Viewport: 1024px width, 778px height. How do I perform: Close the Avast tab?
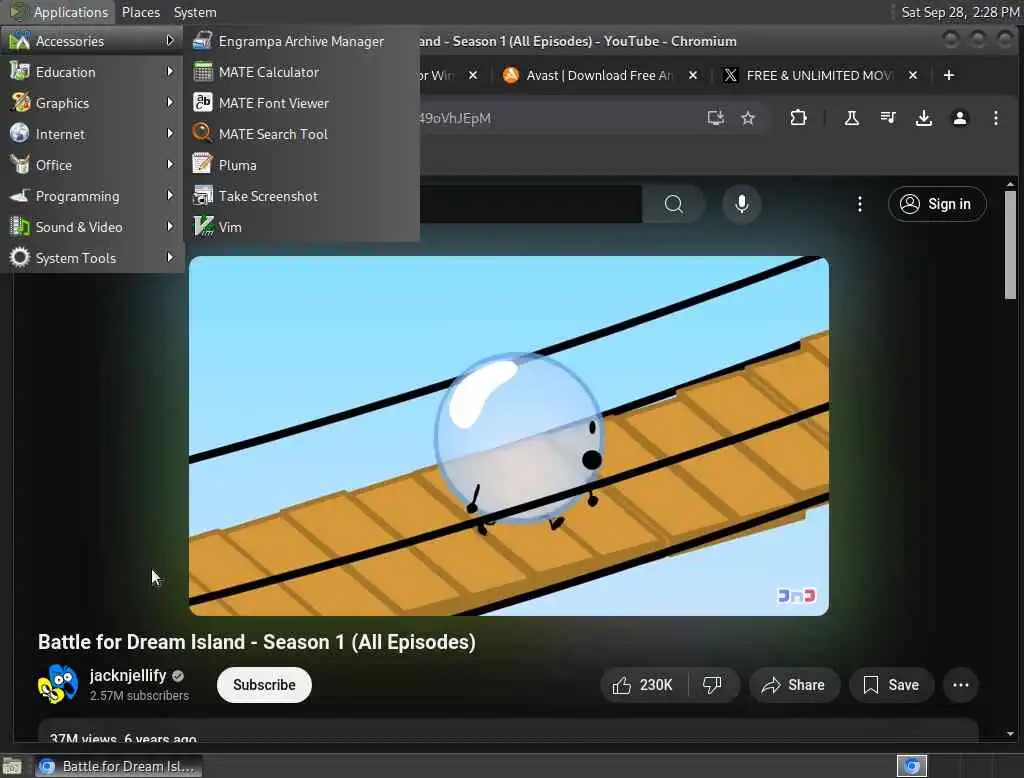point(693,75)
